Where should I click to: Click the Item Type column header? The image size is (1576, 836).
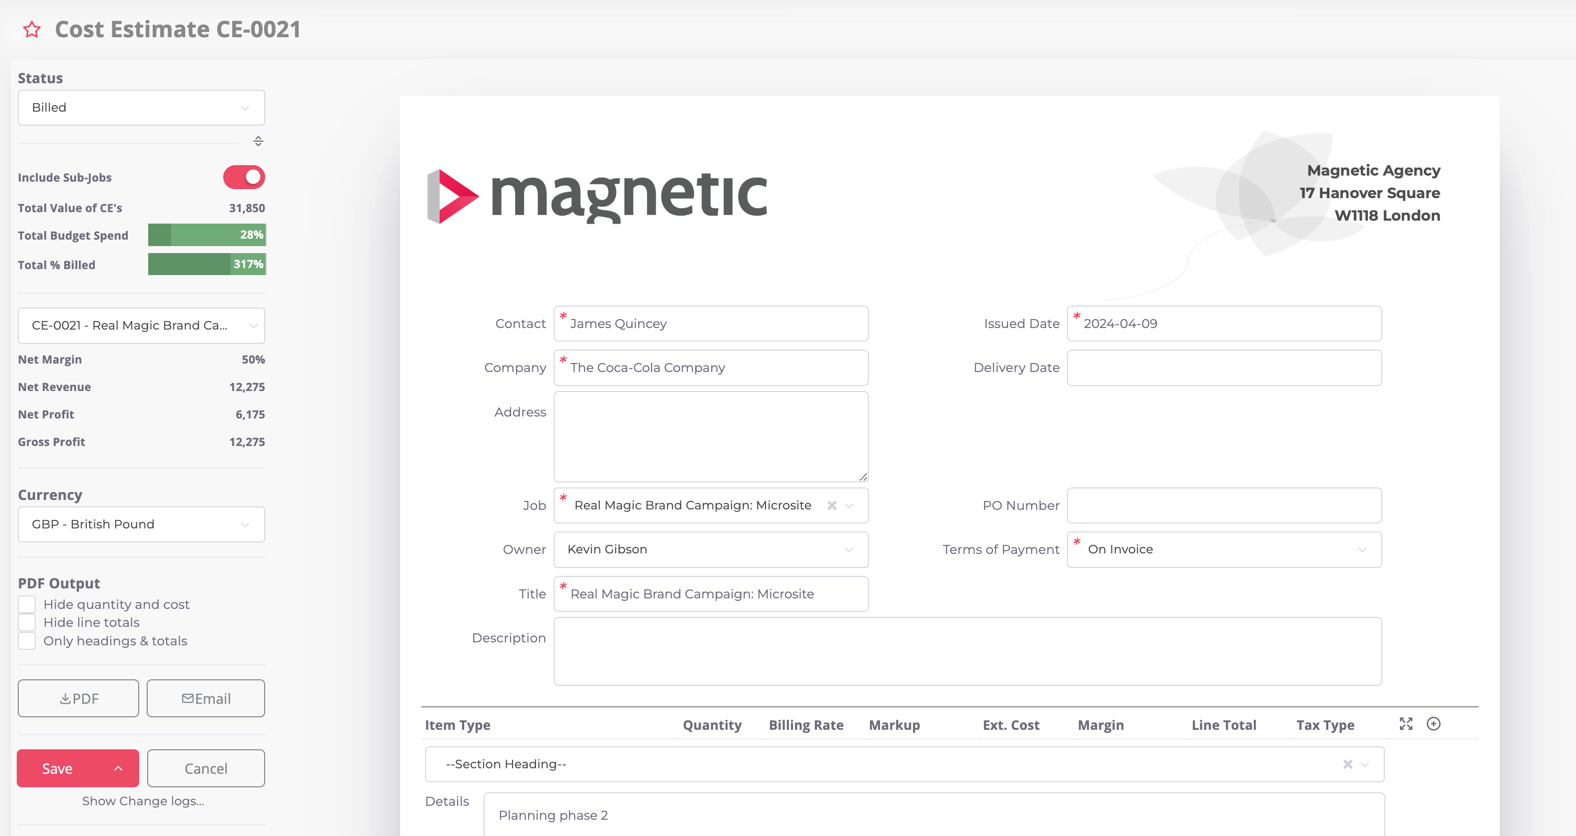458,726
